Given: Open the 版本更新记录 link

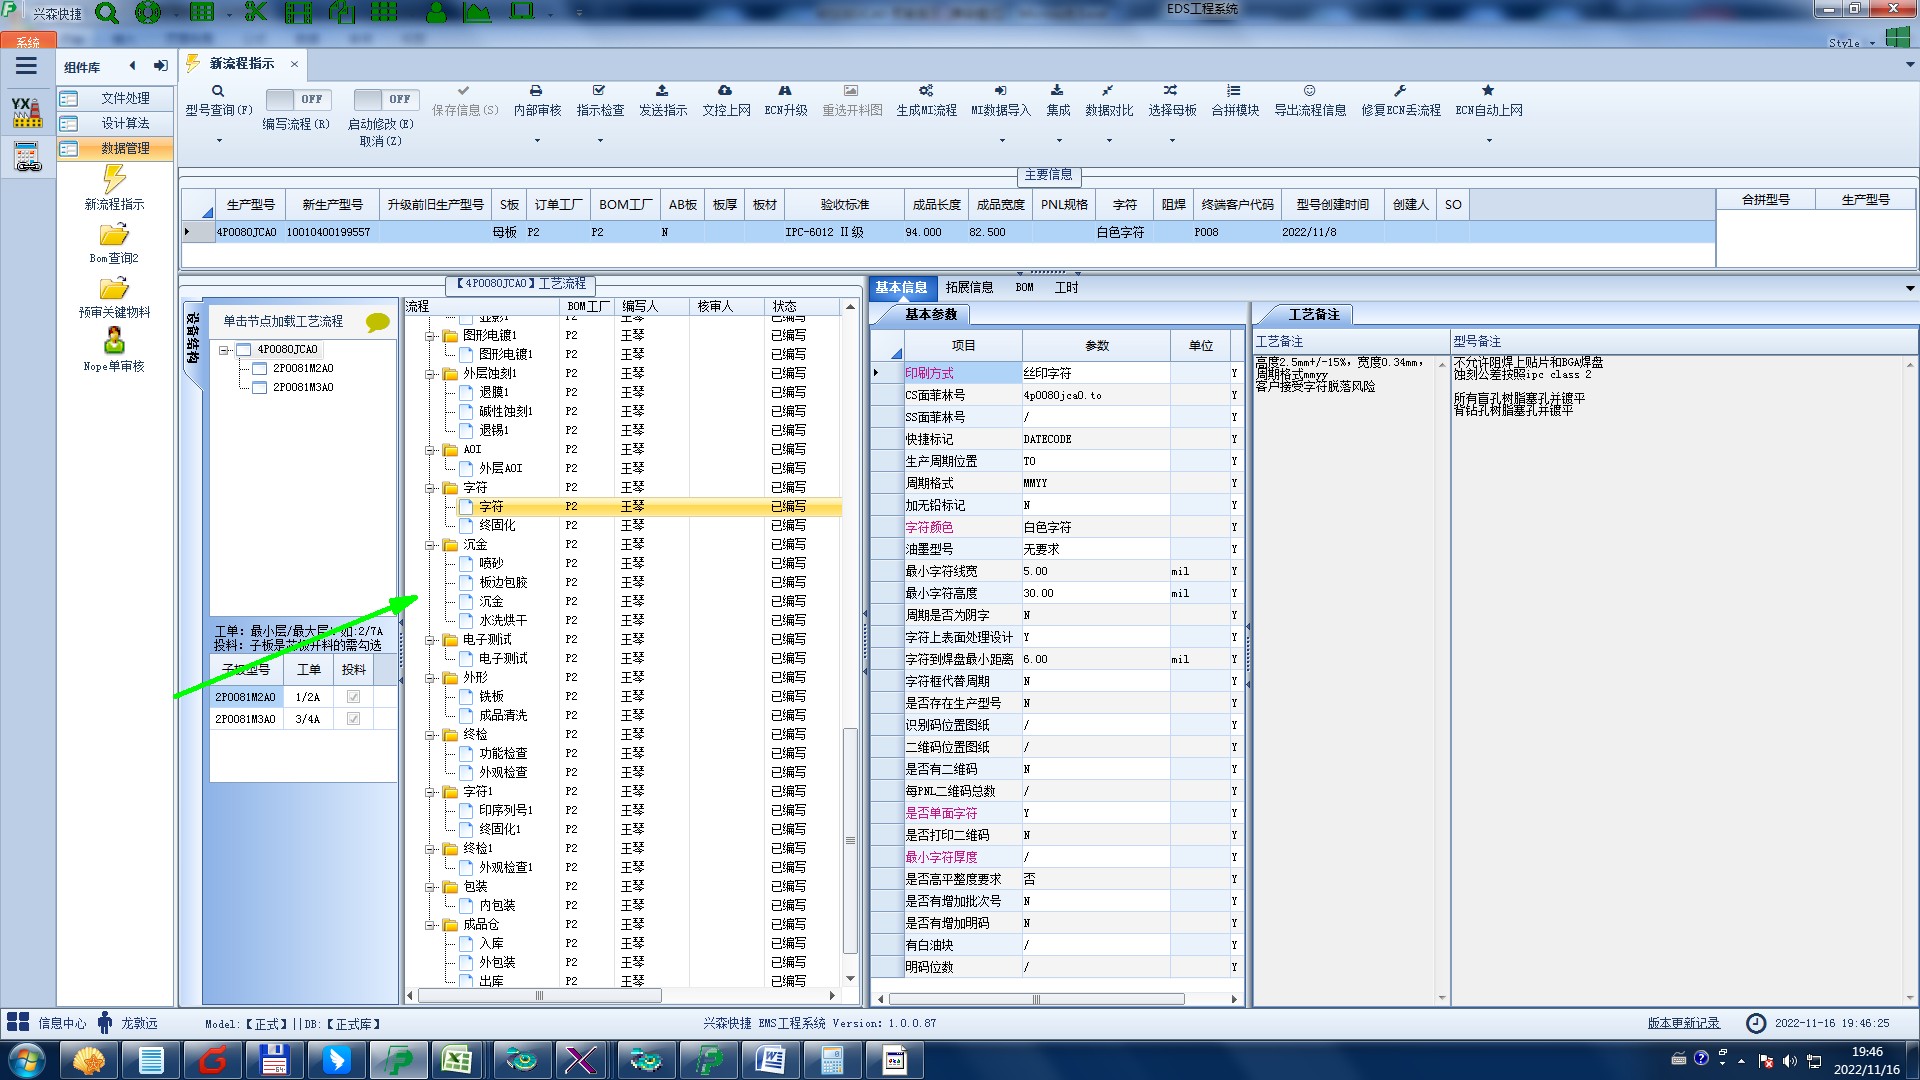Looking at the screenshot, I should pos(1683,1023).
